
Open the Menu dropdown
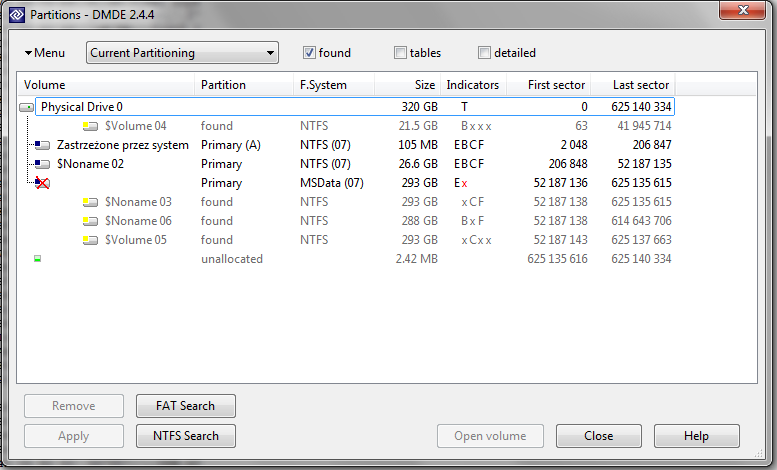(45, 53)
